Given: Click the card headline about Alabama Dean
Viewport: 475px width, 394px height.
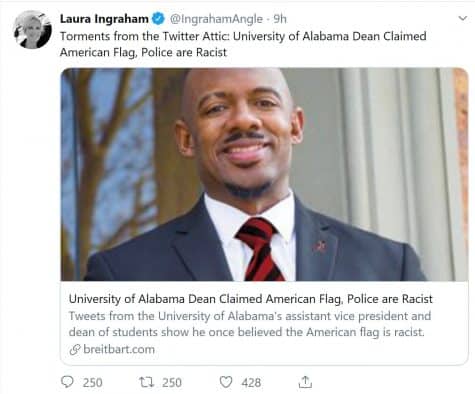Looking at the screenshot, I should point(251,299).
